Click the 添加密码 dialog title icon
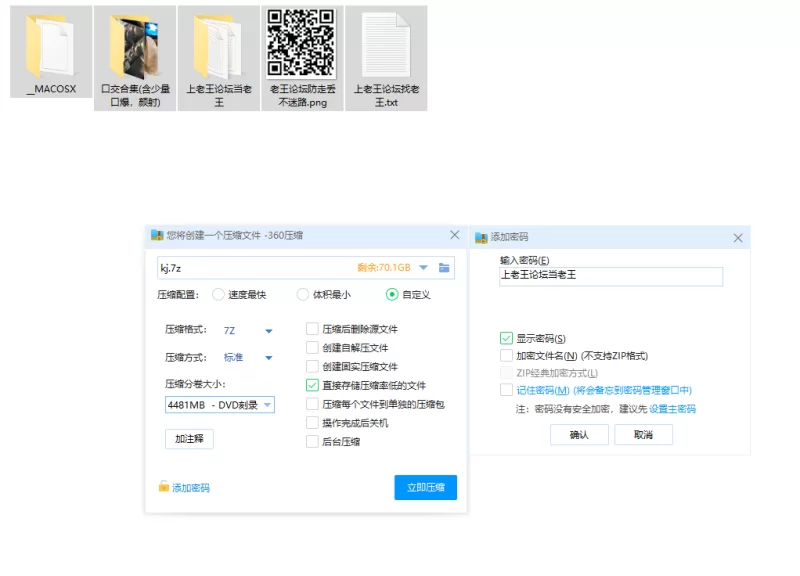 tap(480, 238)
